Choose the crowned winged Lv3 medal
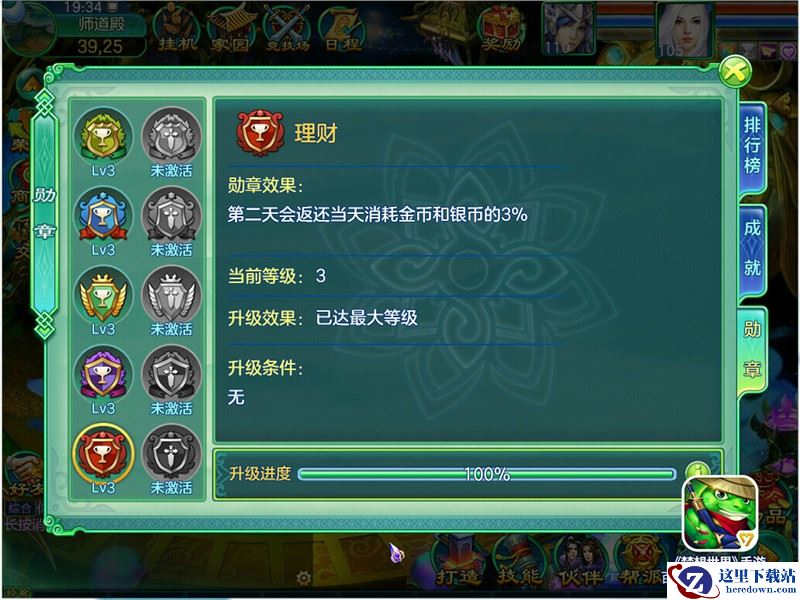The width and height of the screenshot is (800, 600). click(103, 294)
